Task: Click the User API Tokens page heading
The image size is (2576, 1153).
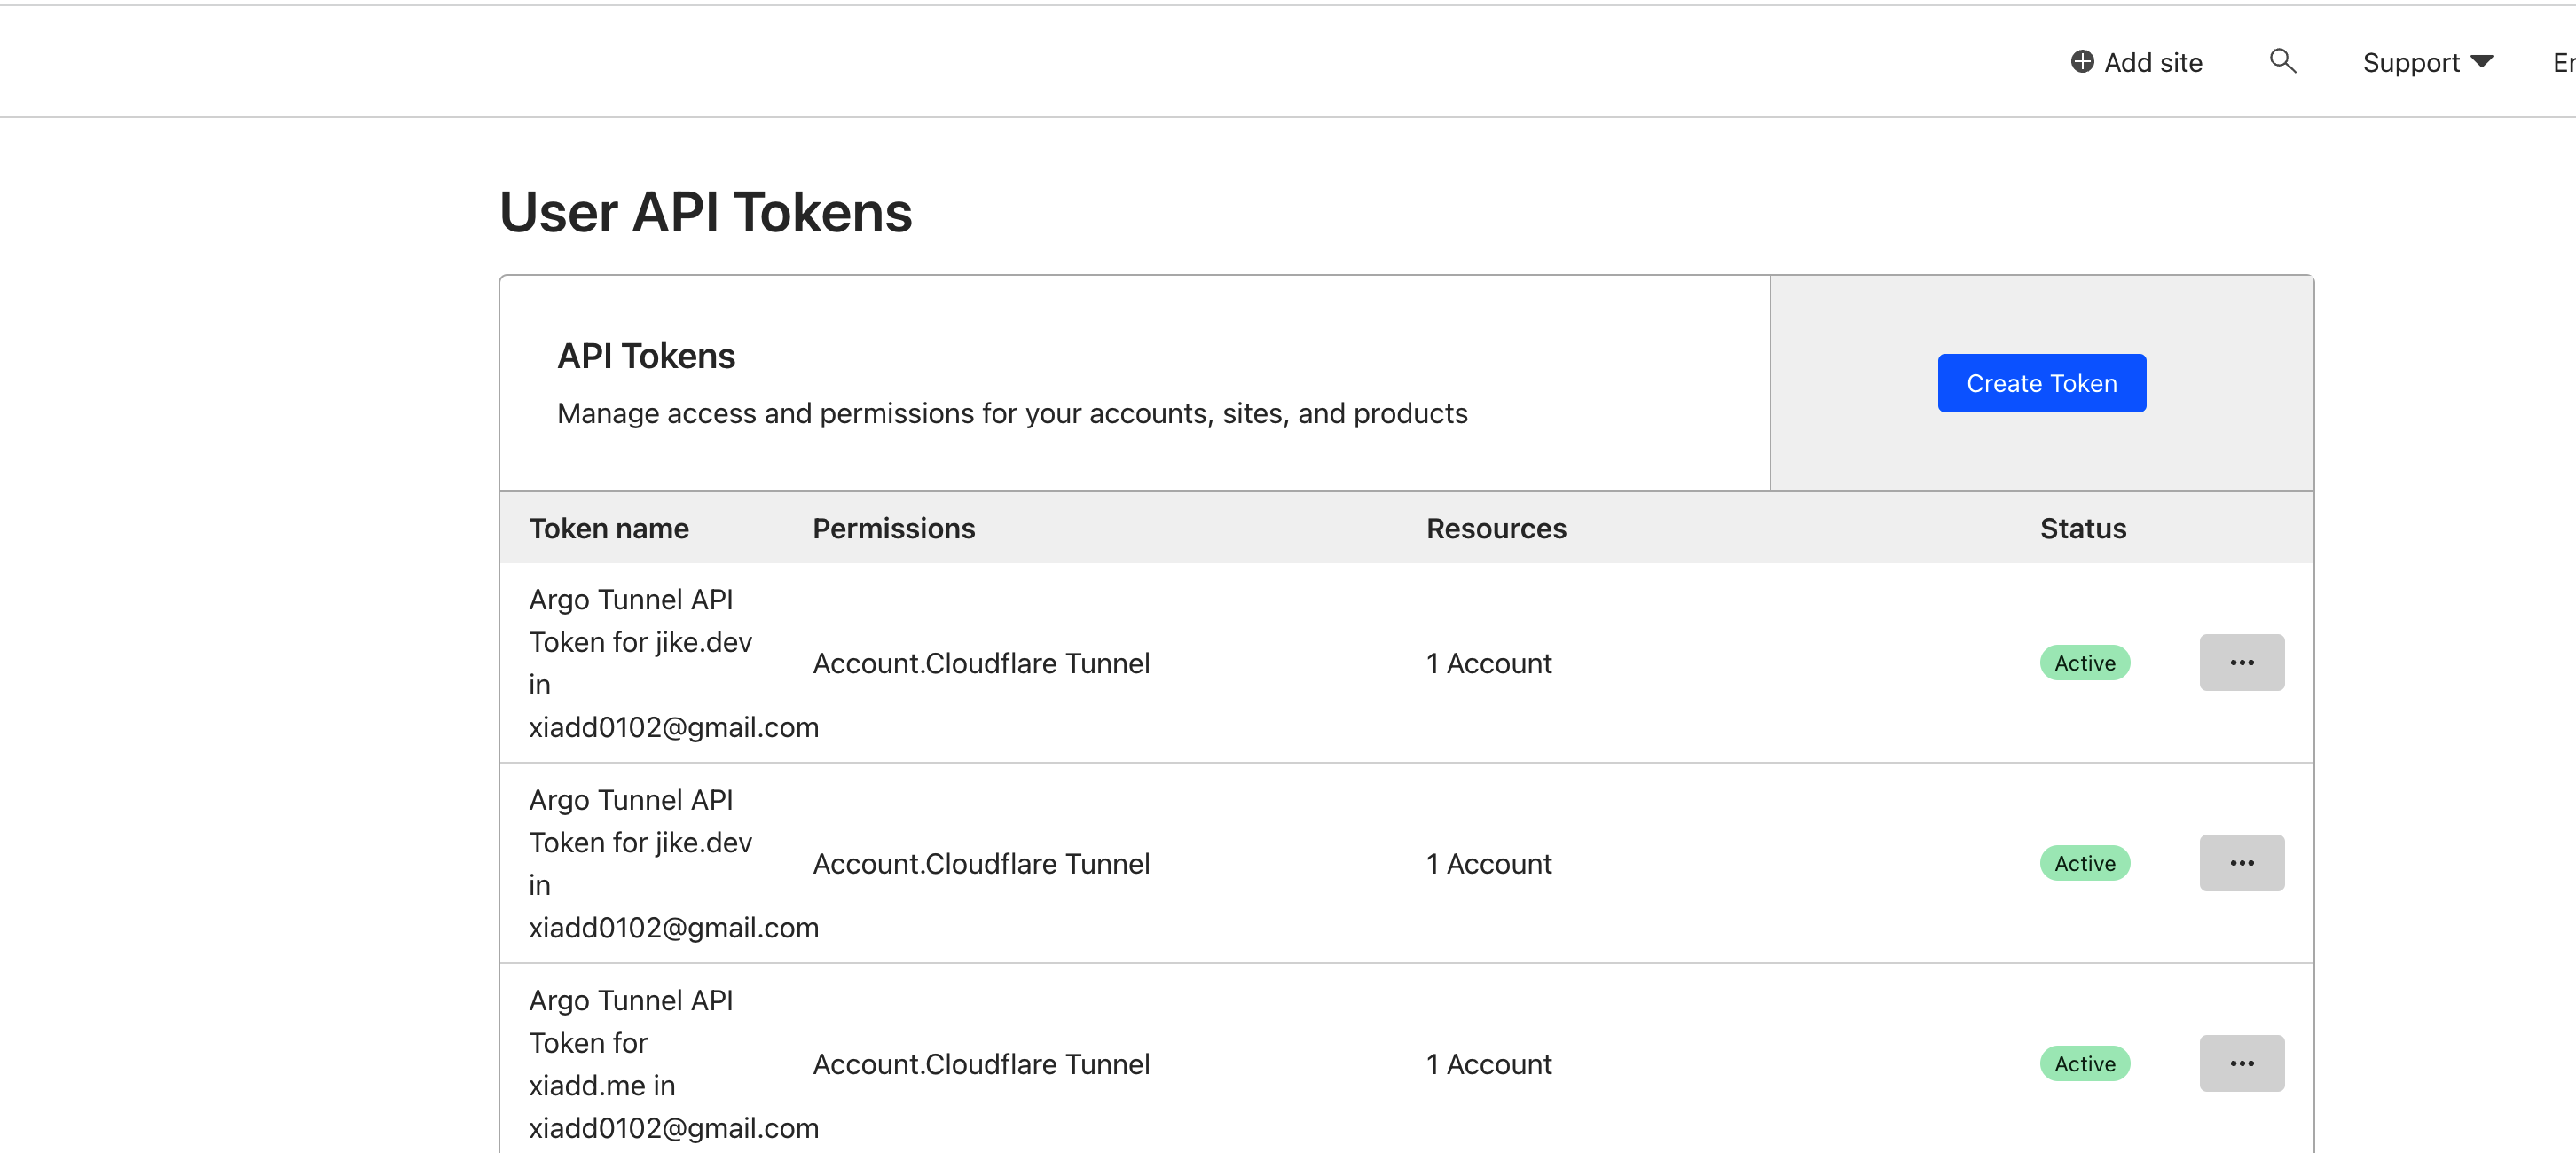Action: pos(705,212)
